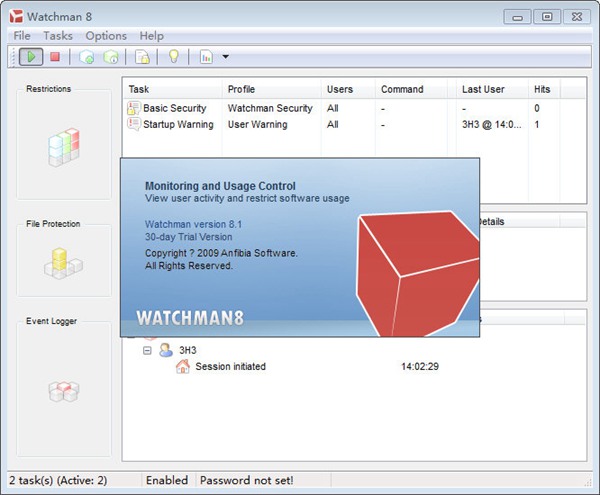This screenshot has width=600, height=495.
Task: Click the chart report toolbar icon
Action: click(x=206, y=57)
